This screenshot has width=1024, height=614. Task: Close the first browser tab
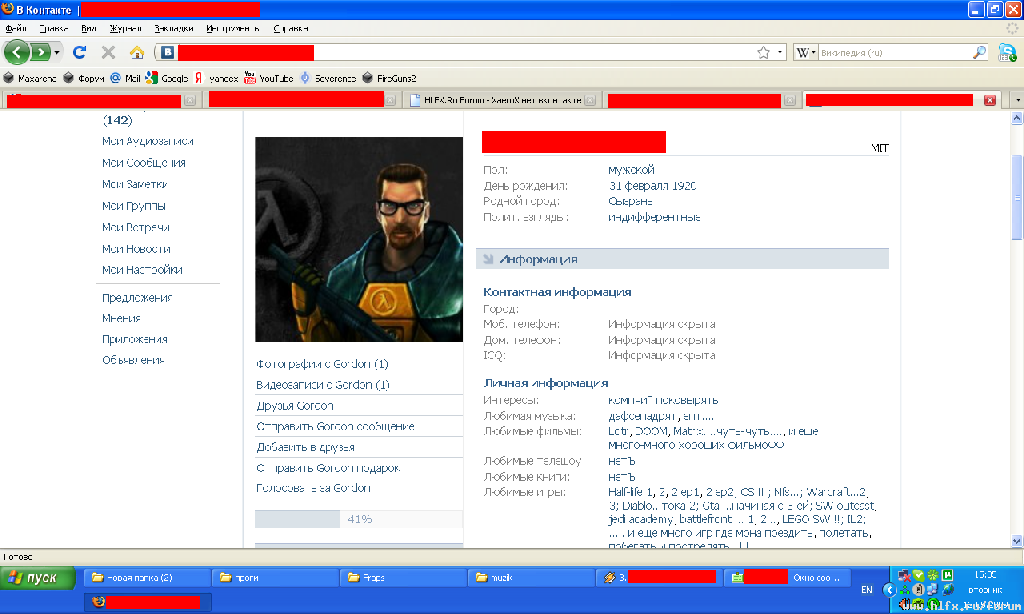click(x=189, y=100)
